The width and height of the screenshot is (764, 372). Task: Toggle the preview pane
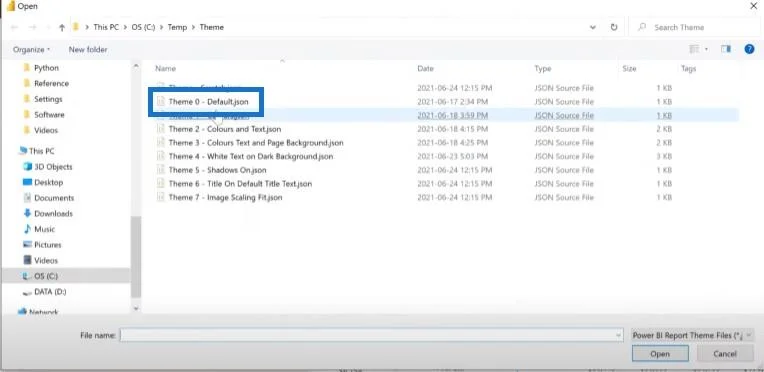click(726, 49)
